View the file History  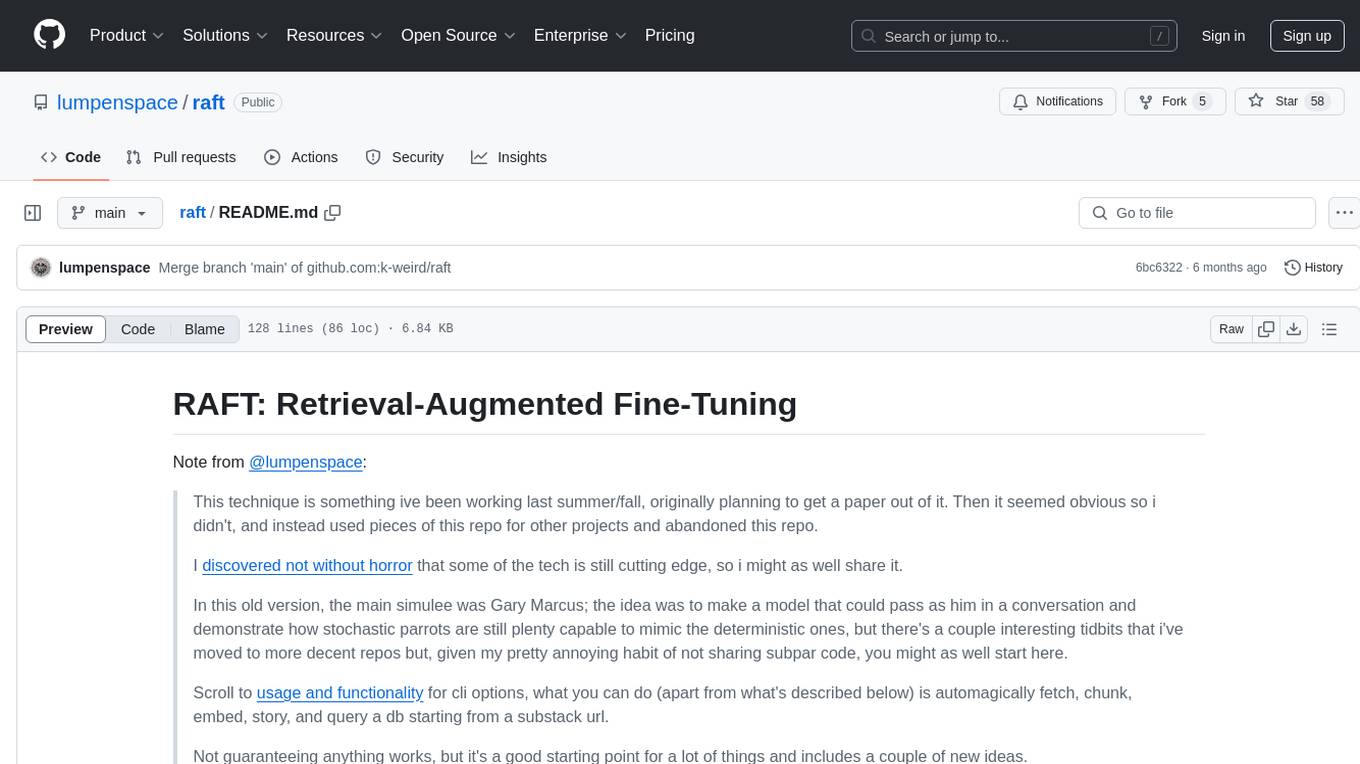tap(1313, 268)
